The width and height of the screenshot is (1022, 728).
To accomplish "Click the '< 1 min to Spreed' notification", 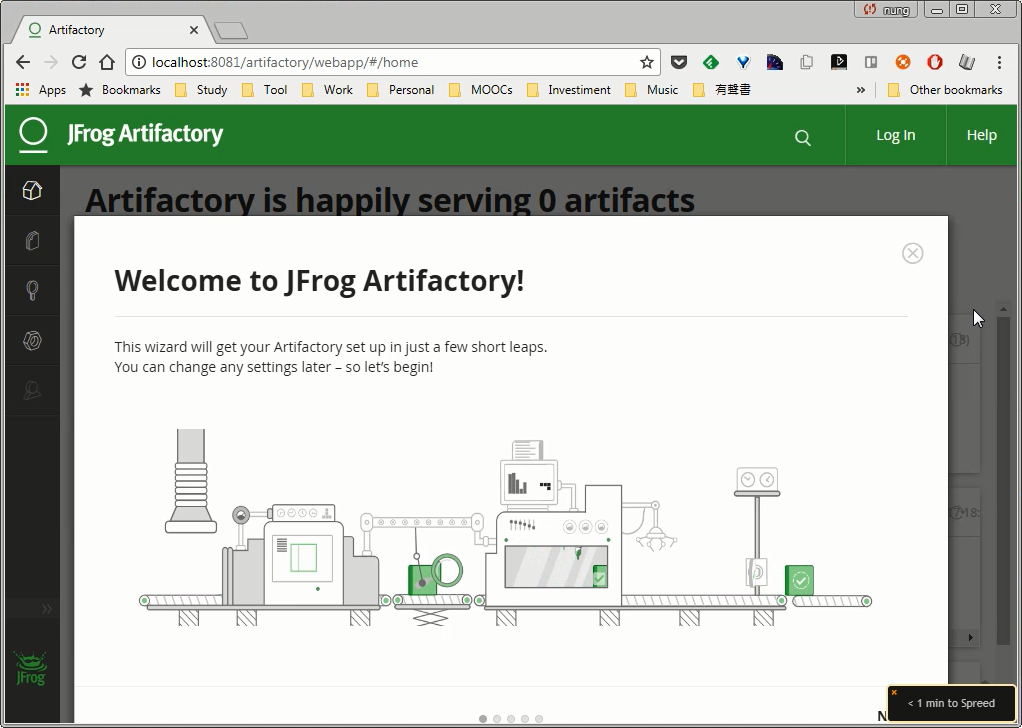I will coord(951,703).
